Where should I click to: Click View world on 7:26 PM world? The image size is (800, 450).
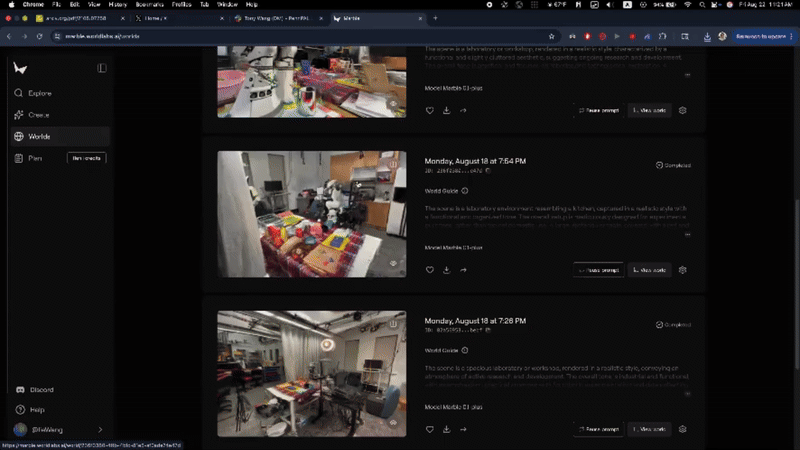(x=649, y=430)
